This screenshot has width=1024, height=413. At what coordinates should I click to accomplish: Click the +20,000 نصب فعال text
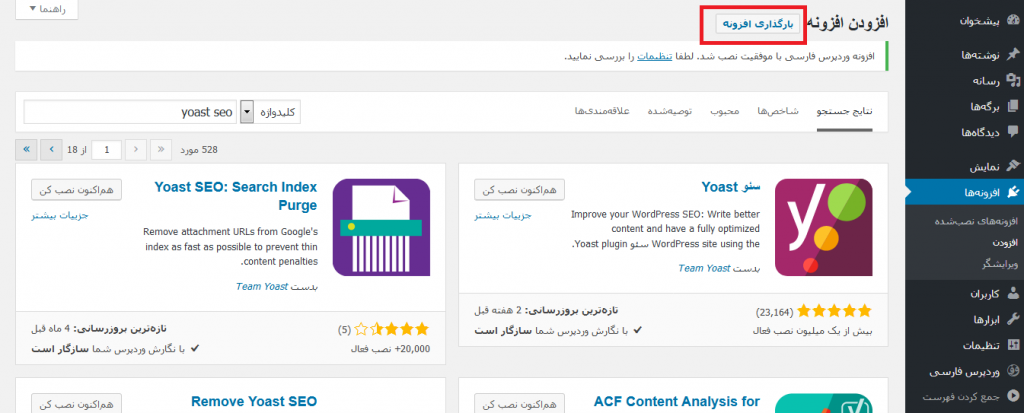coord(391,349)
